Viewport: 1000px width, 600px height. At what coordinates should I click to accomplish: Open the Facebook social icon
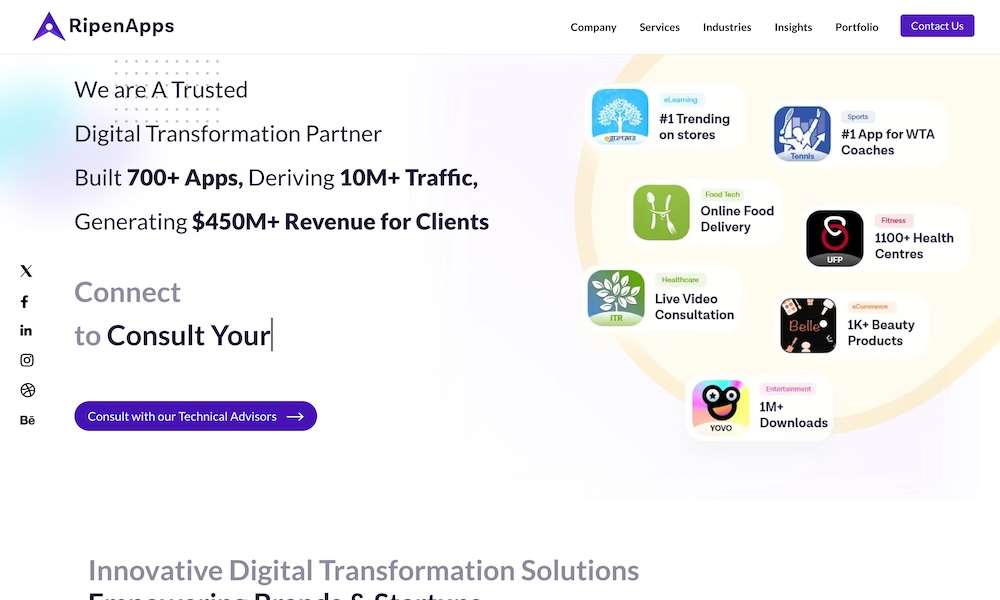pyautogui.click(x=25, y=301)
